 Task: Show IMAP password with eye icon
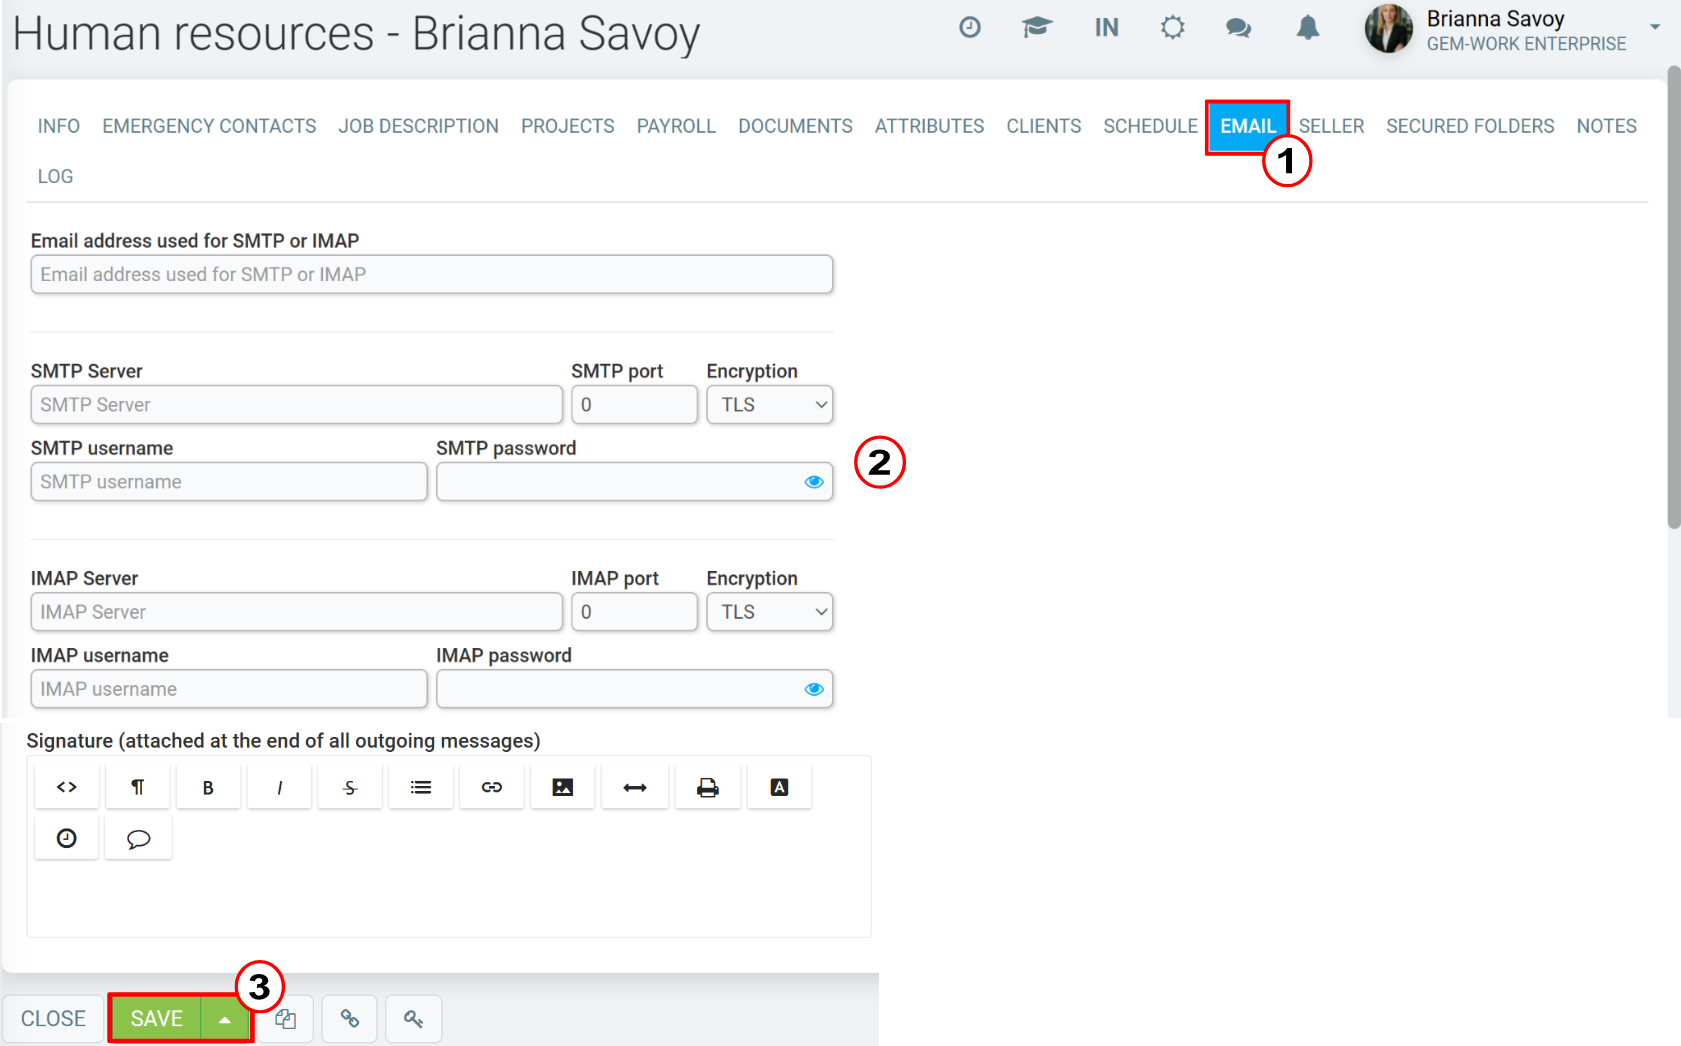click(814, 689)
